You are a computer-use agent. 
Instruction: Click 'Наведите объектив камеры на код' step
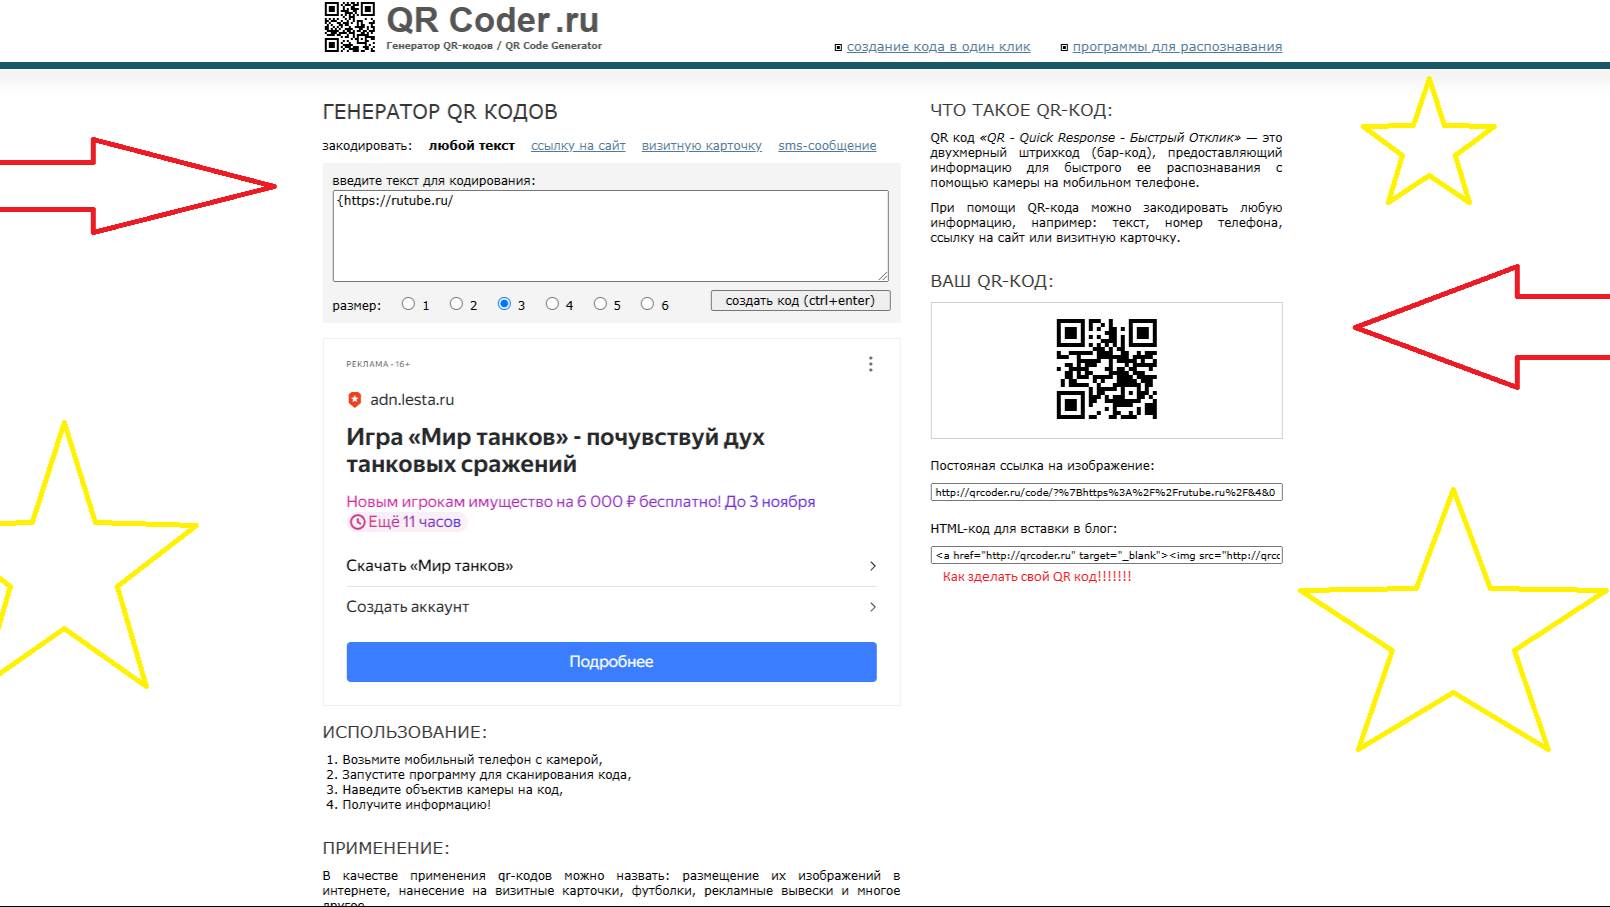pos(452,790)
